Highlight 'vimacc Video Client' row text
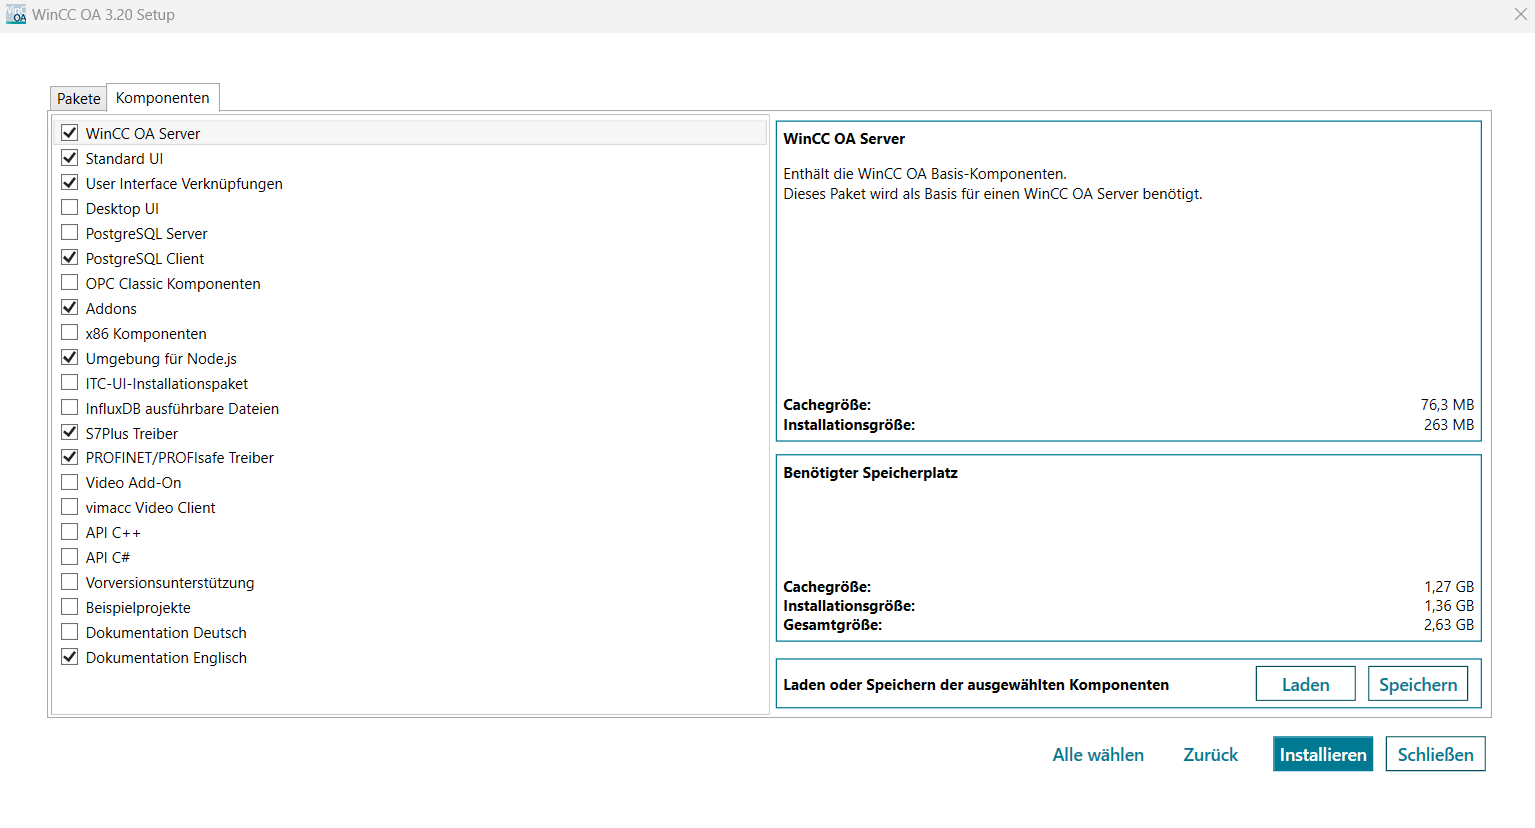Viewport: 1535px width, 828px height. 151,507
